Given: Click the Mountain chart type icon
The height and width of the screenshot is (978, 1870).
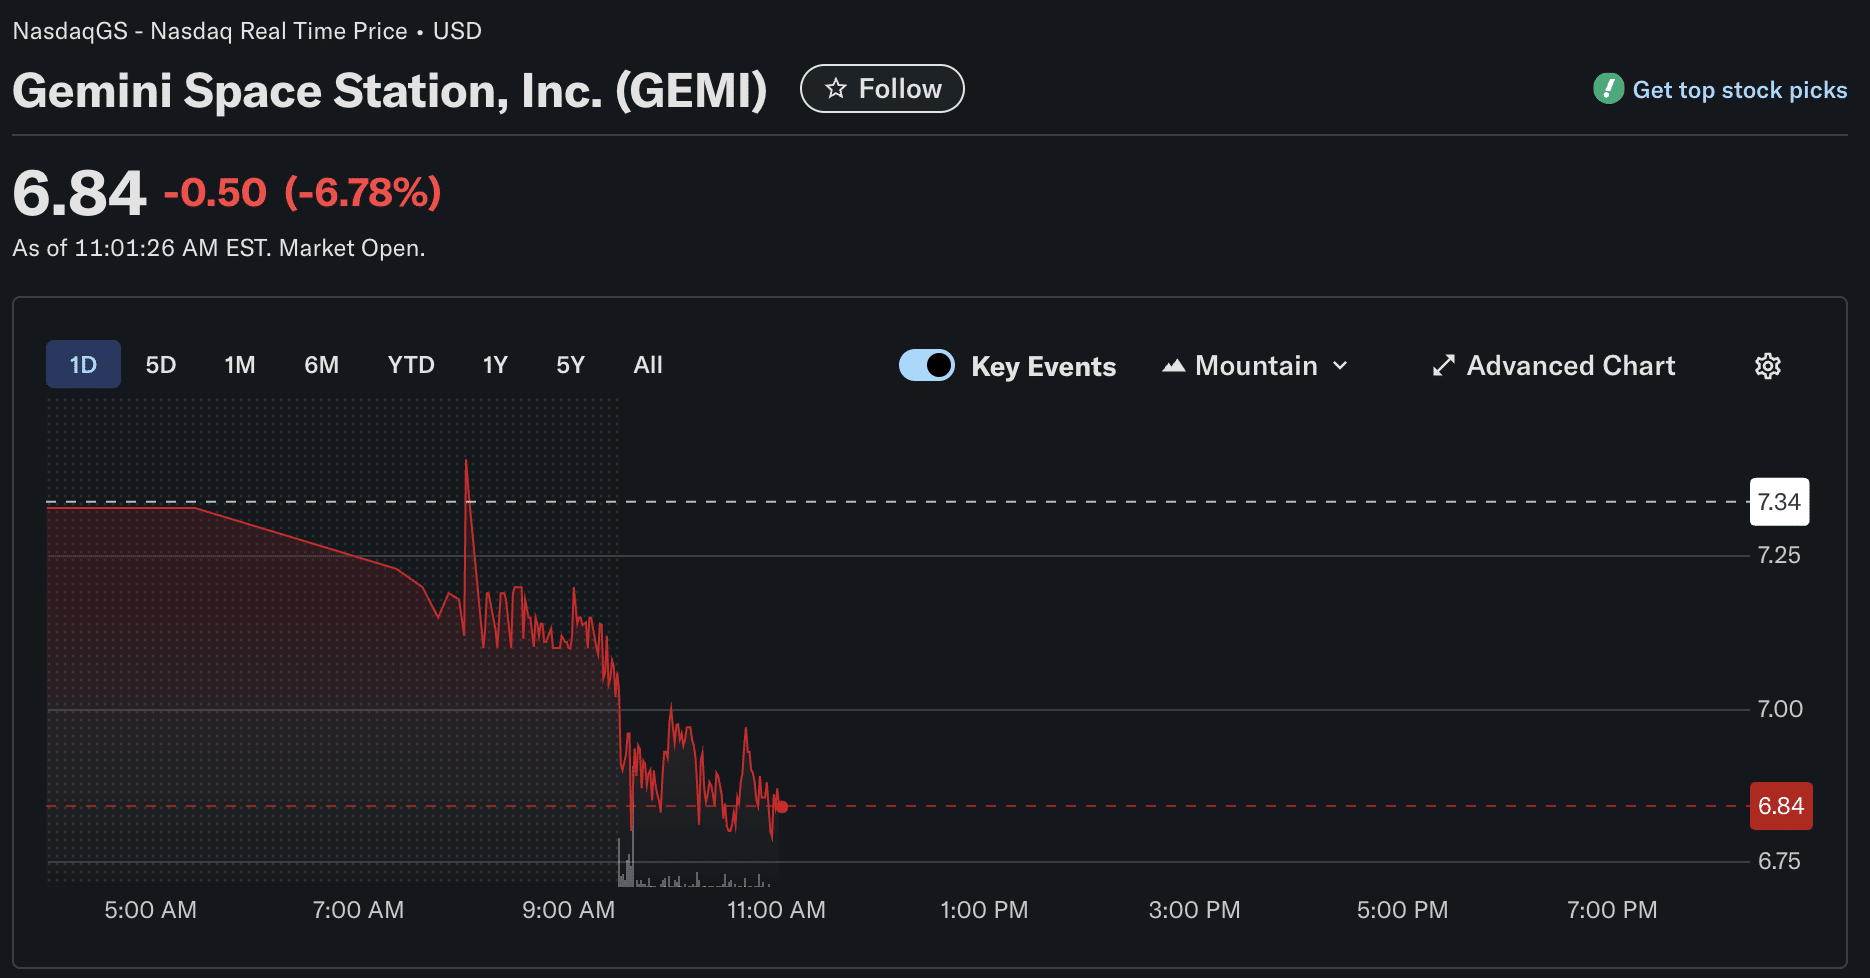Looking at the screenshot, I should tap(1174, 366).
